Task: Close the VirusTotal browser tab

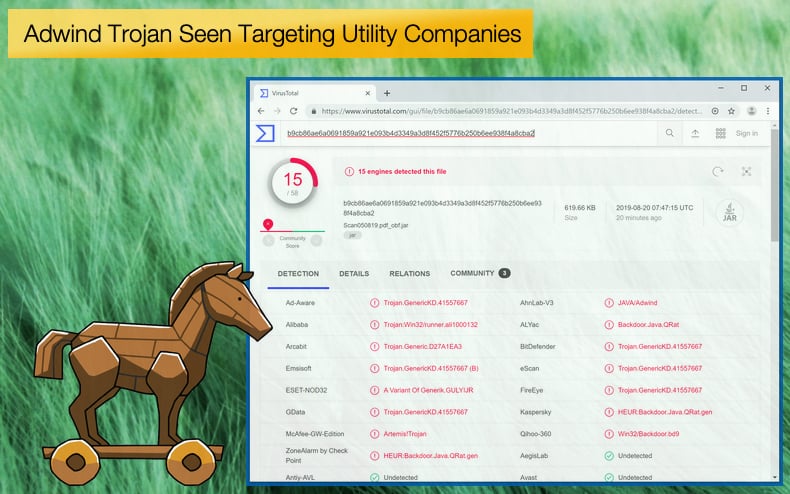Action: pyautogui.click(x=368, y=93)
